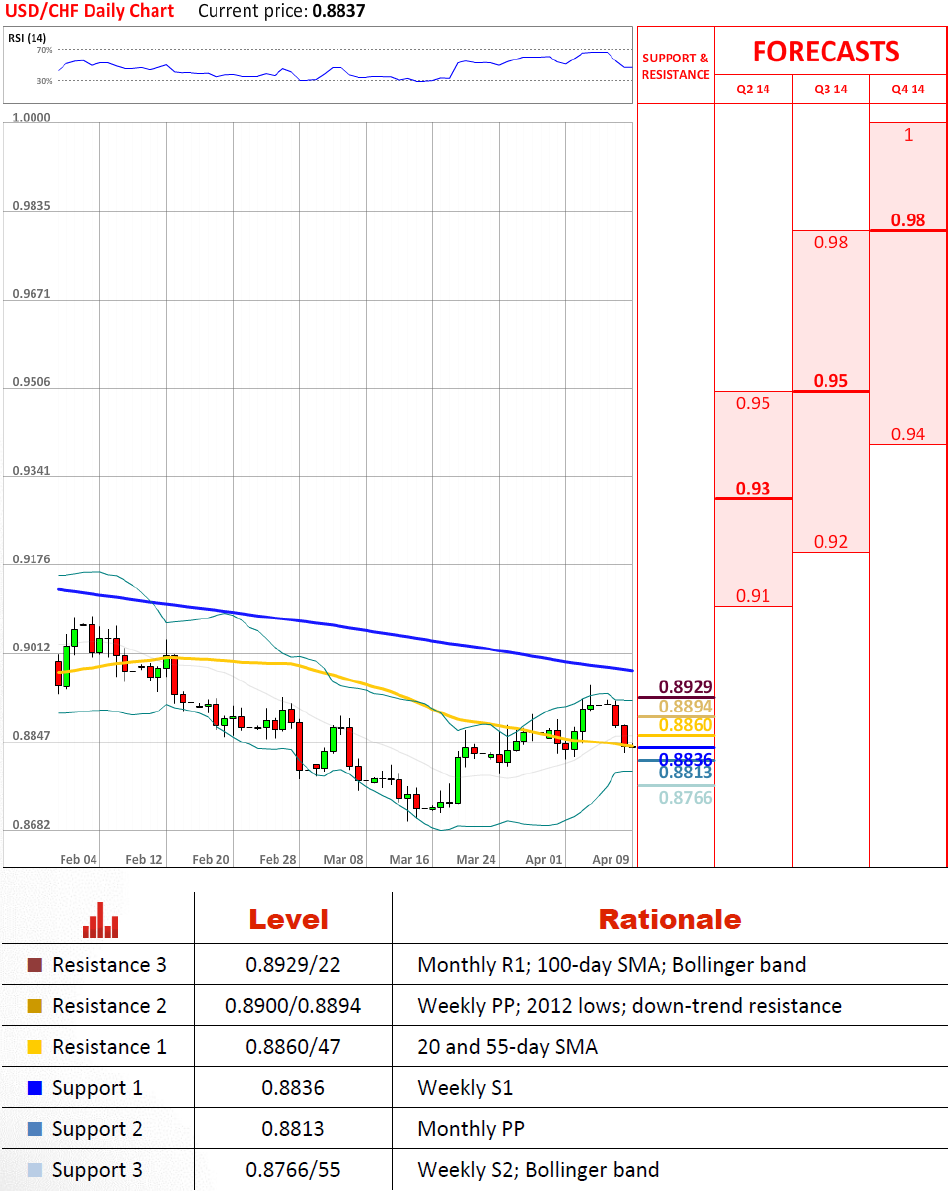Click the Q4 14 high forecast 1
Viewport: 950px width, 1191px height.
(x=908, y=135)
